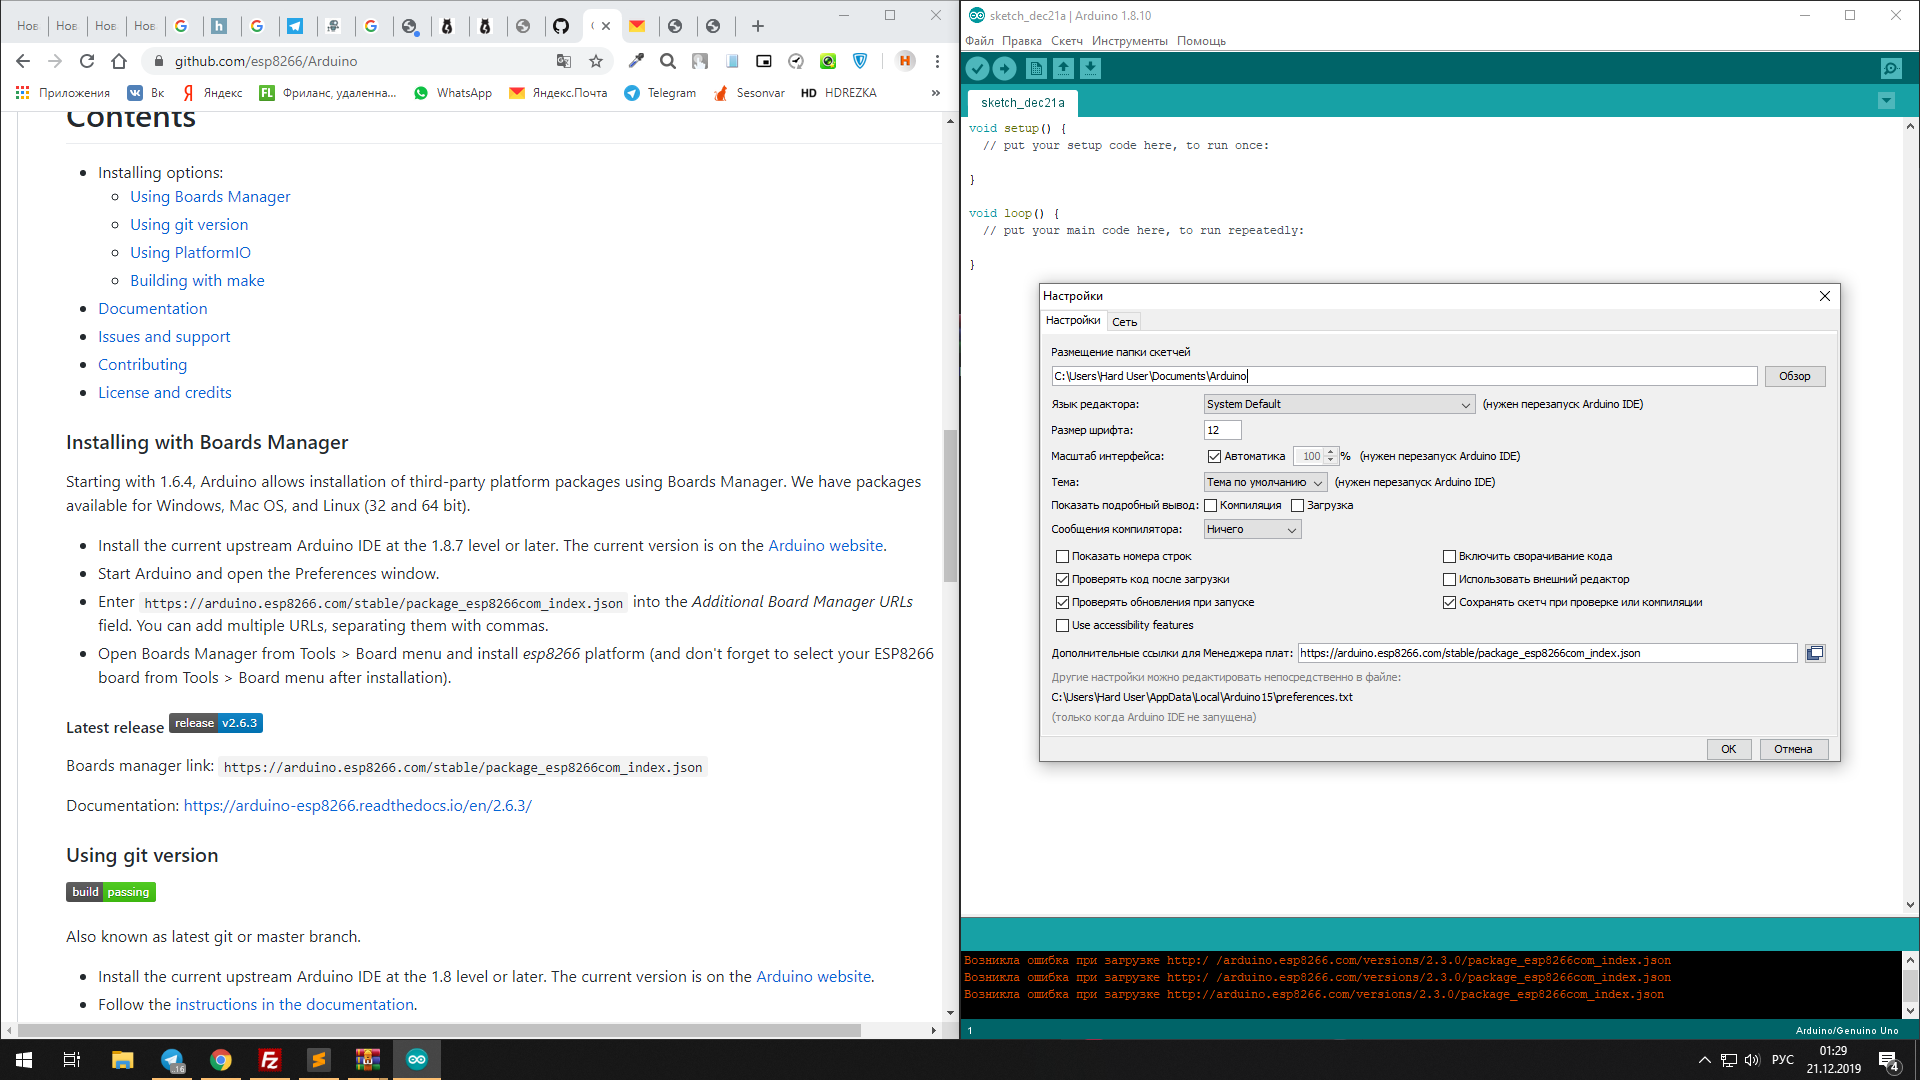
Task: Reload the GitHub page in Chrome
Action: pos(87,61)
